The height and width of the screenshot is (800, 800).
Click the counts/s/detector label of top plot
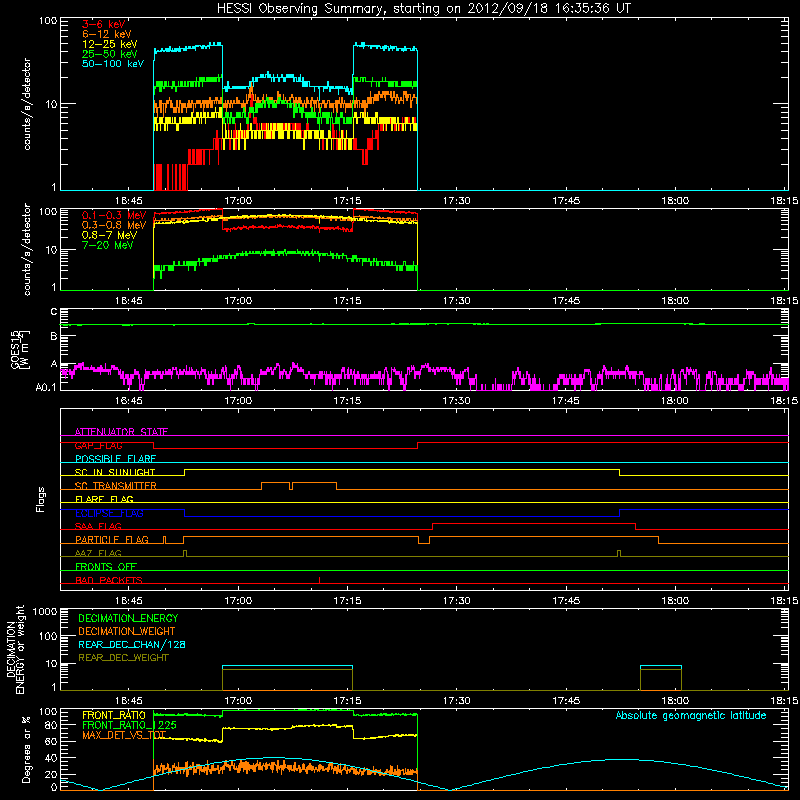coord(27,104)
